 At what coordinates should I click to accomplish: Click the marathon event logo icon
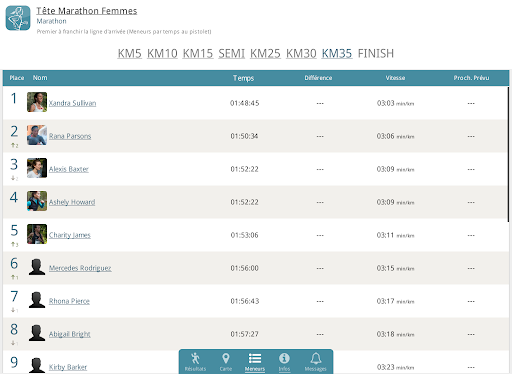[18, 18]
